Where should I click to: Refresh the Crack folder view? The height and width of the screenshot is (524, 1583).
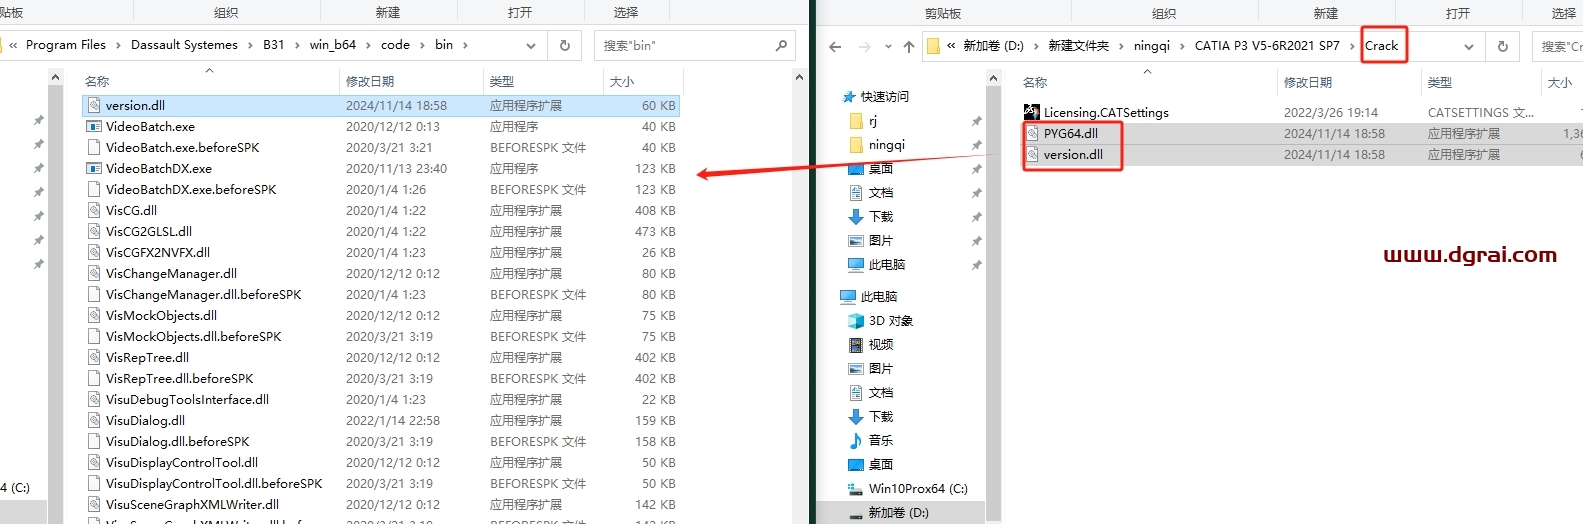pyautogui.click(x=1502, y=46)
